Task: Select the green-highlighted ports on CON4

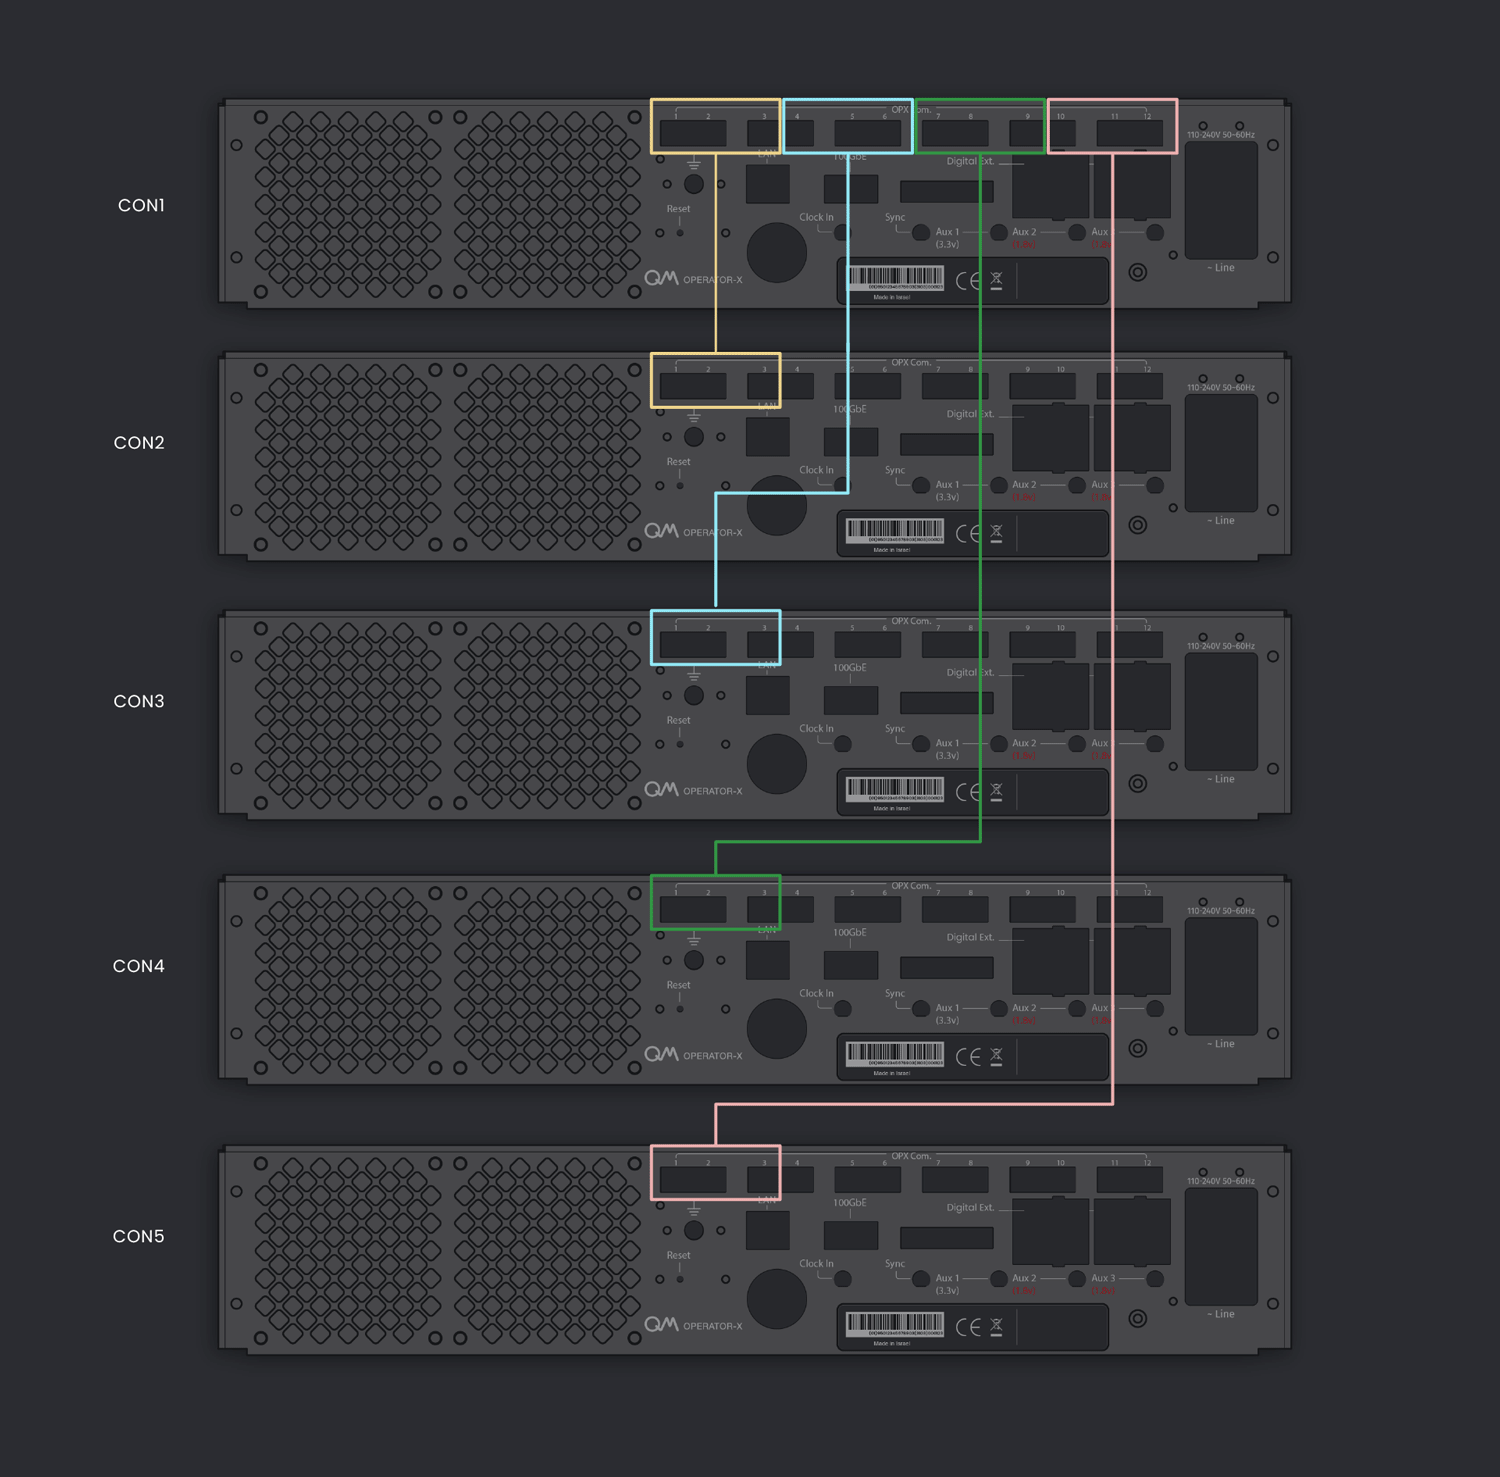Action: pos(715,902)
